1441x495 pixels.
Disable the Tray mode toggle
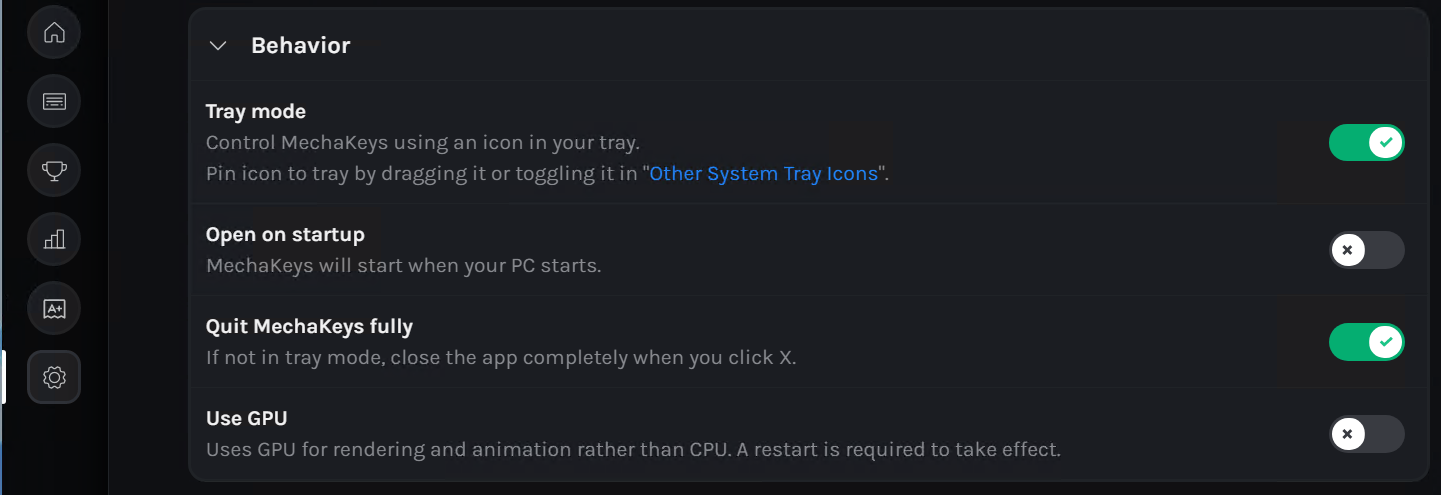tap(1366, 143)
